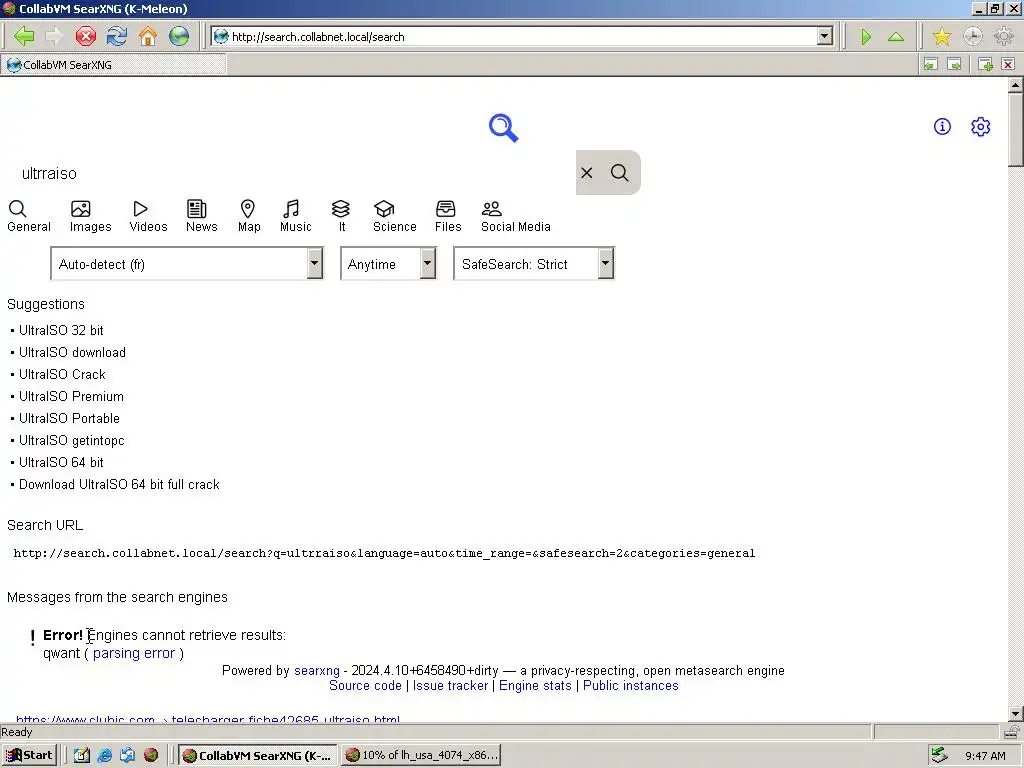Open SearXNG preferences gear icon
1024x768 pixels.
pos(980,127)
